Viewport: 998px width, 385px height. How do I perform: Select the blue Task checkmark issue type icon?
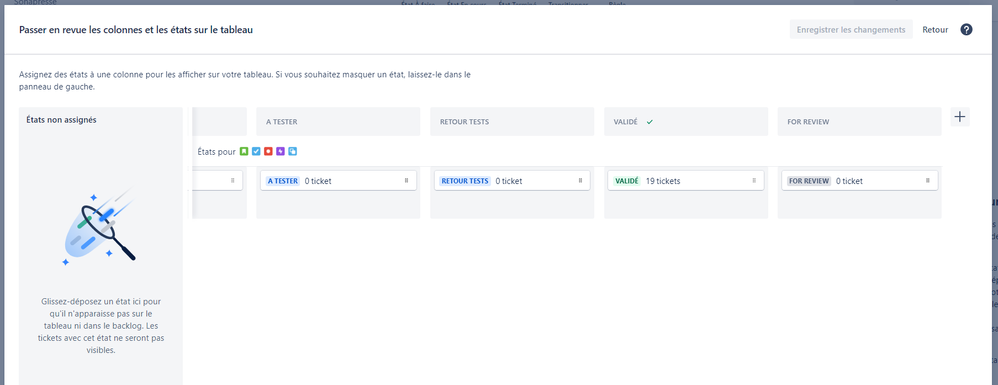pos(256,152)
